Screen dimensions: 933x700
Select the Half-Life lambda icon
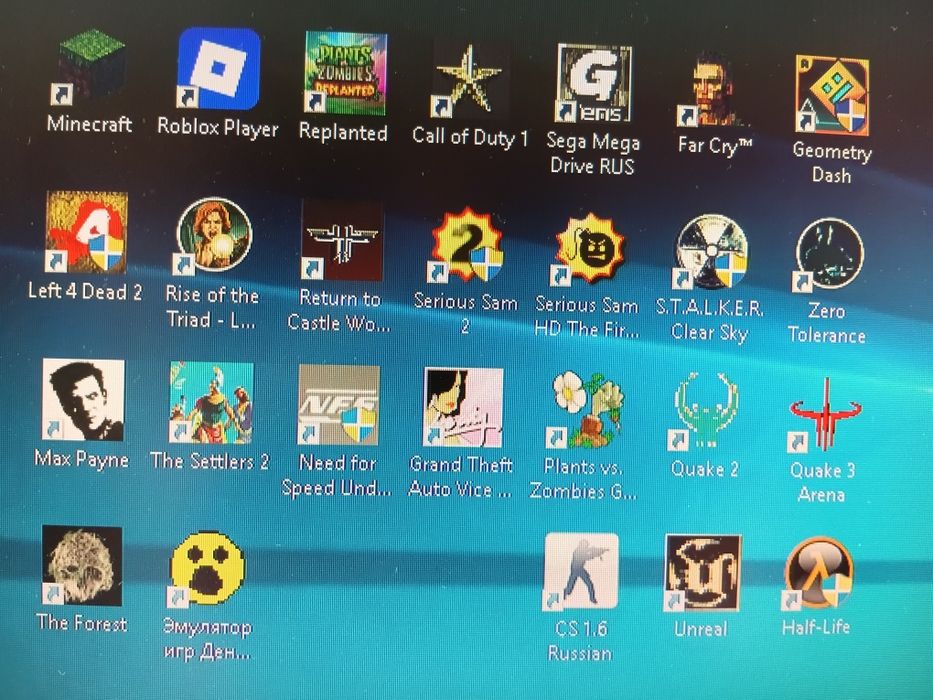tap(818, 572)
